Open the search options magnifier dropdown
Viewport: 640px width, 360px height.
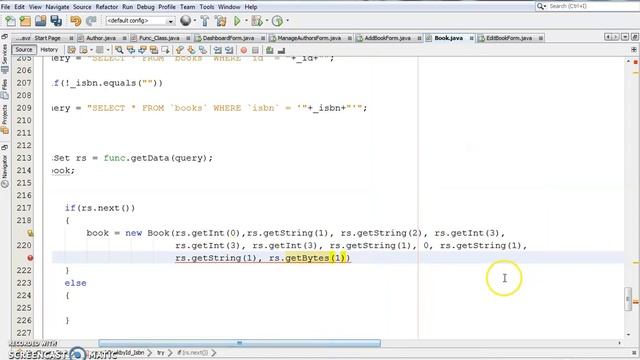(x=541, y=6)
